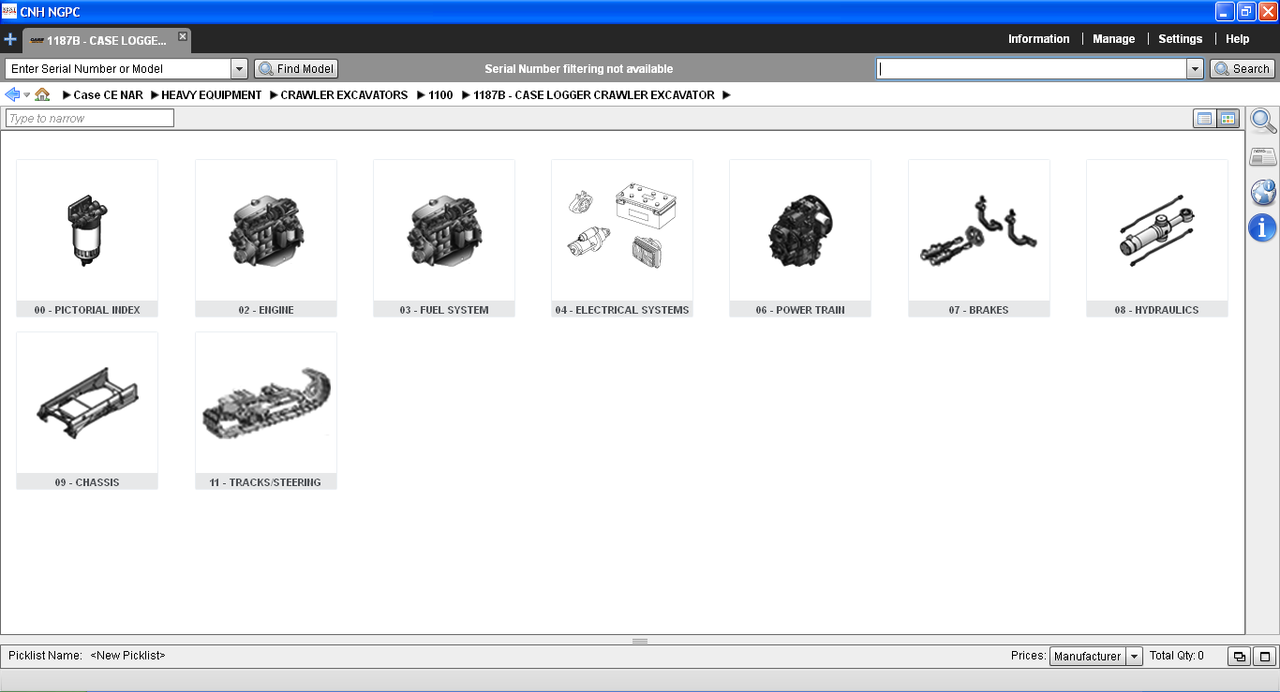This screenshot has width=1280, height=692.
Task: Select the 1187B - CASE LOGGE... tab
Action: pyautogui.click(x=106, y=41)
